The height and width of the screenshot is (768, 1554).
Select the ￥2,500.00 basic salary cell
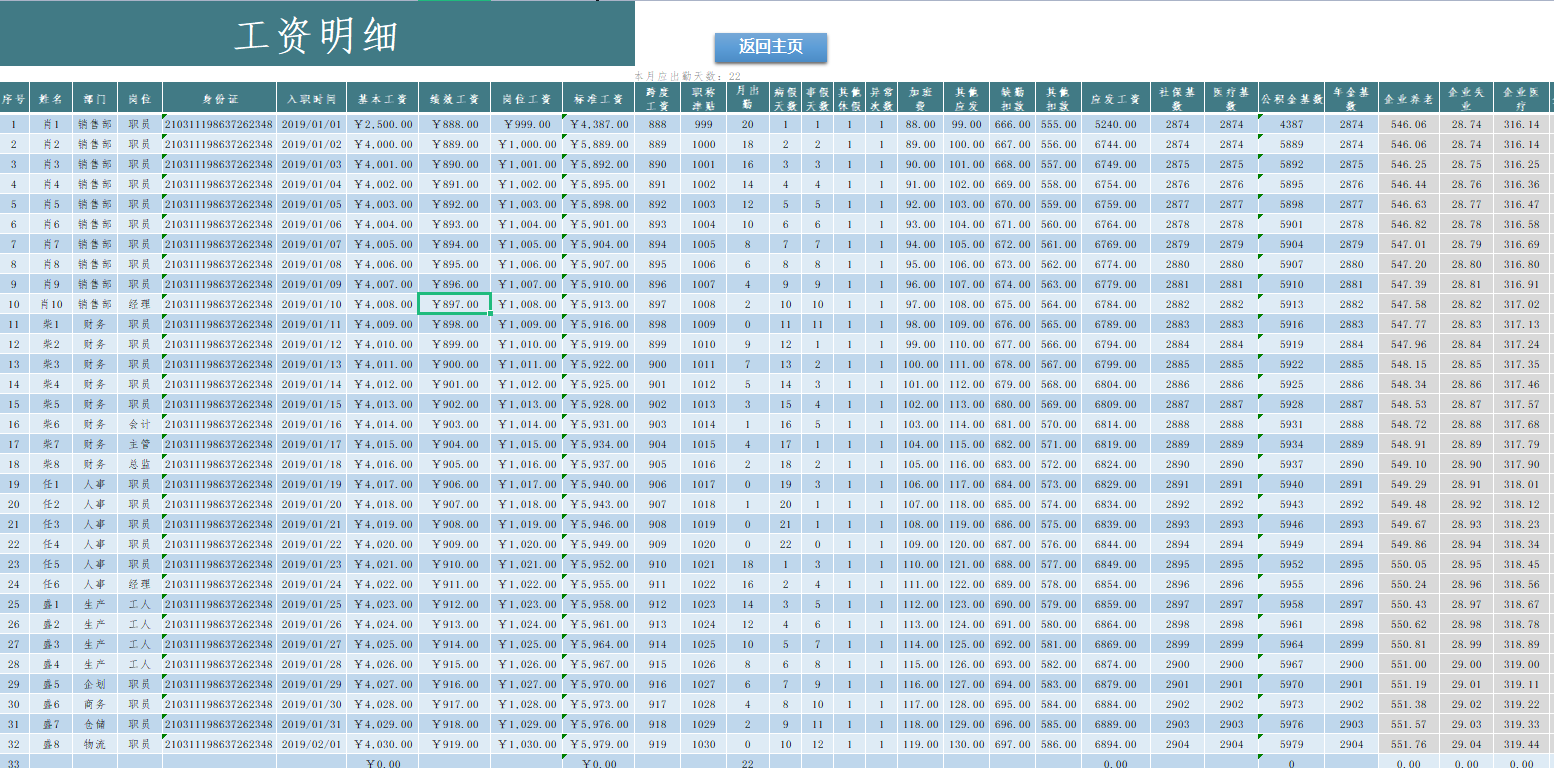coord(383,125)
